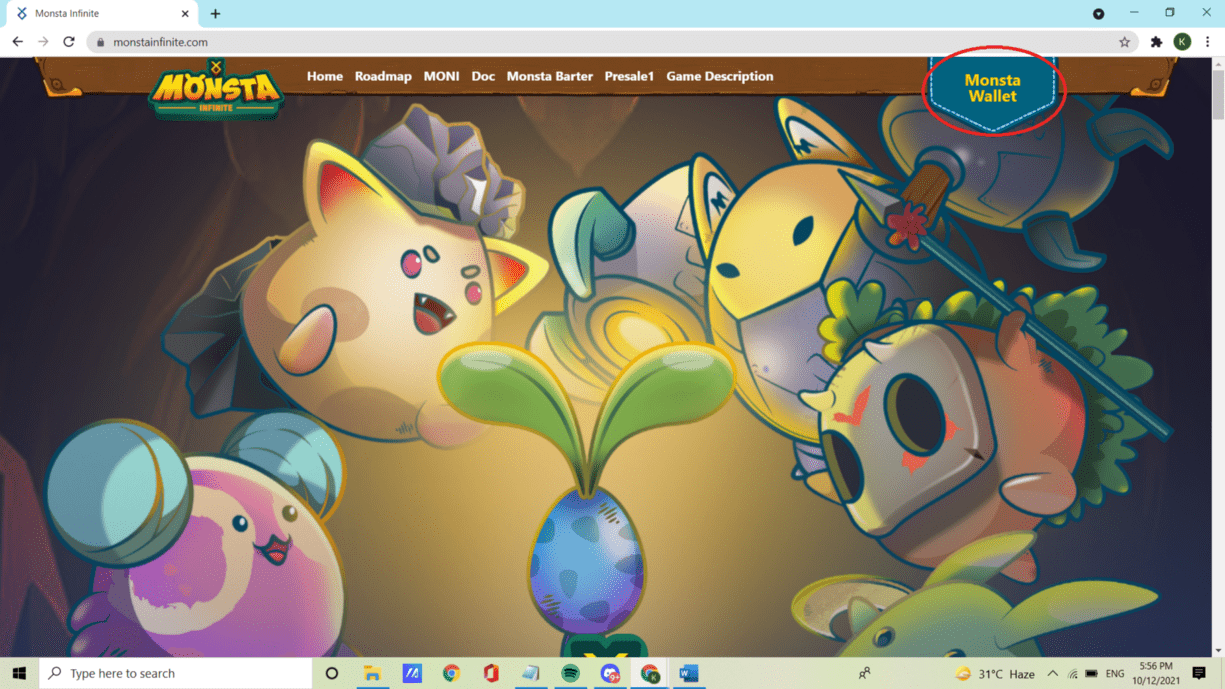Image resolution: width=1225 pixels, height=689 pixels.
Task: Open the Chrome profile avatar K
Action: coord(1182,42)
